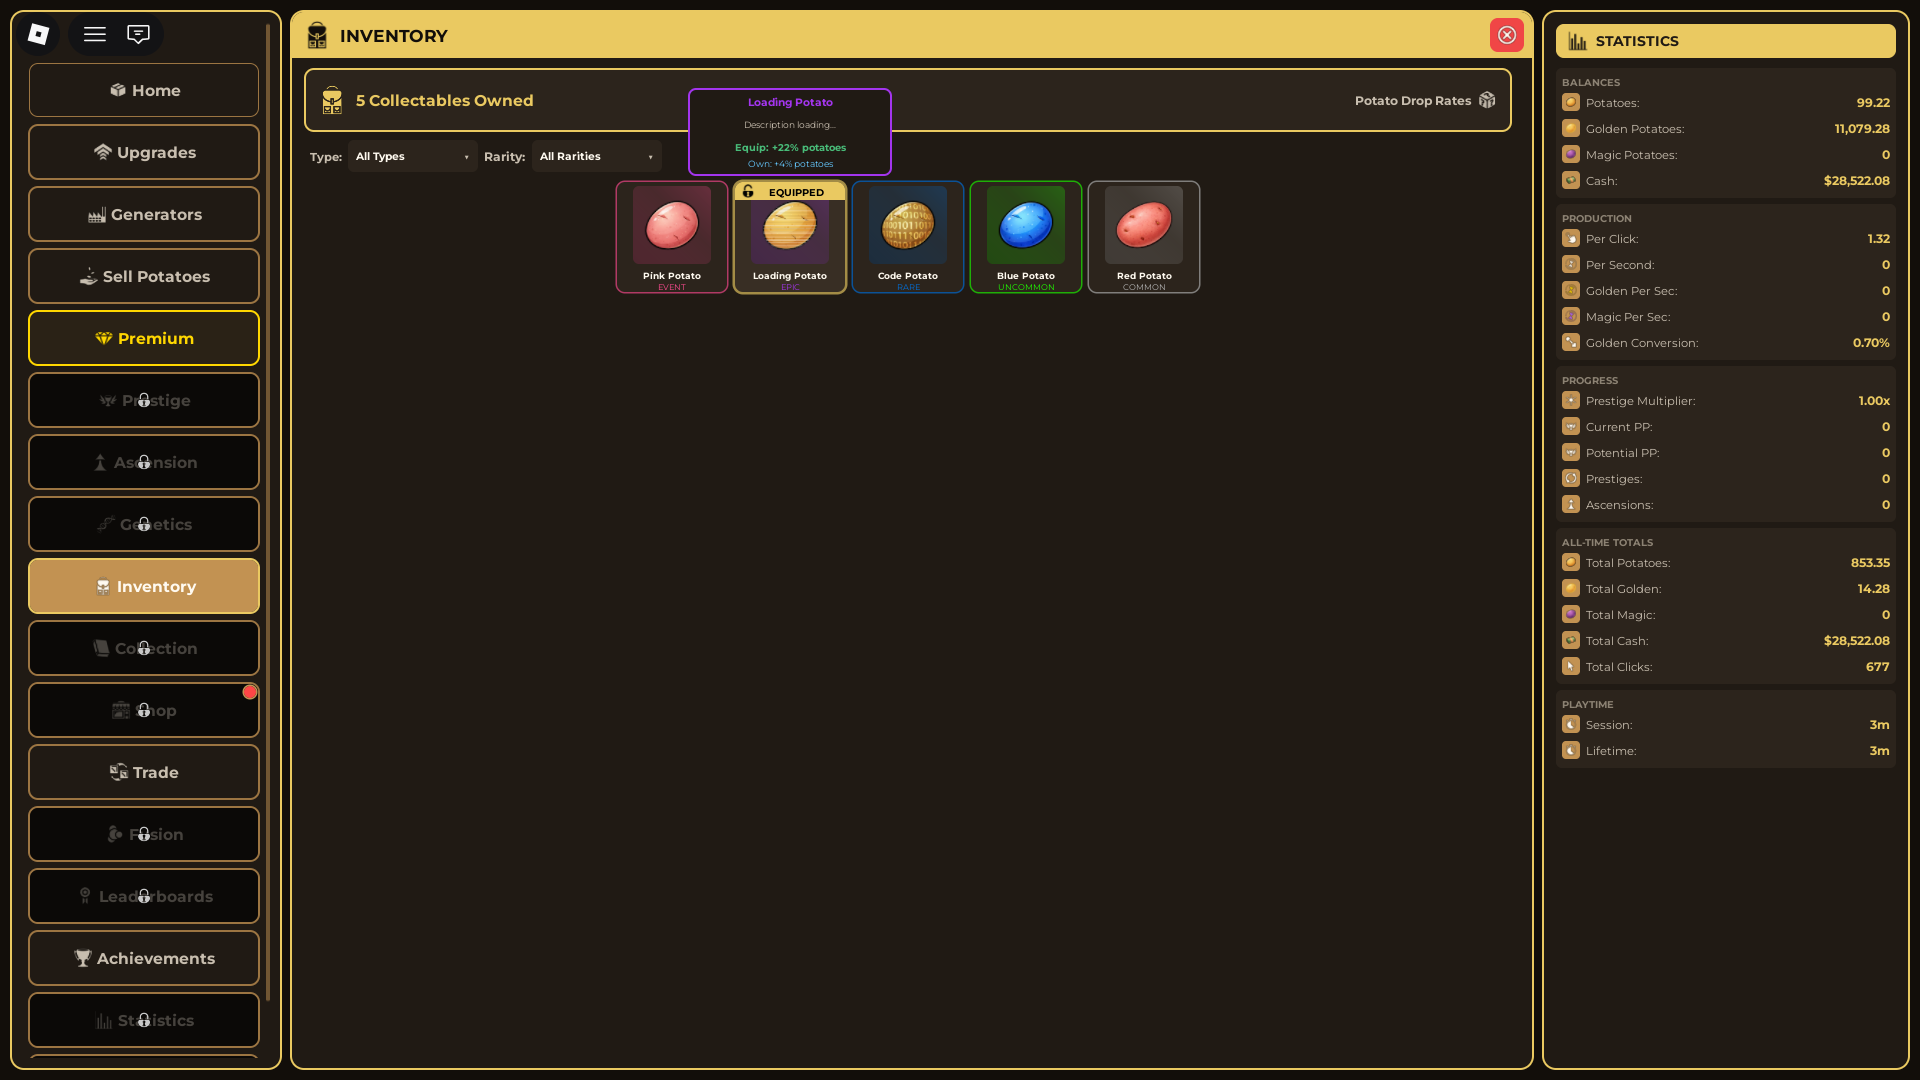Viewport: 1920px width, 1080px height.
Task: Open the All Types dropdown
Action: [412, 157]
